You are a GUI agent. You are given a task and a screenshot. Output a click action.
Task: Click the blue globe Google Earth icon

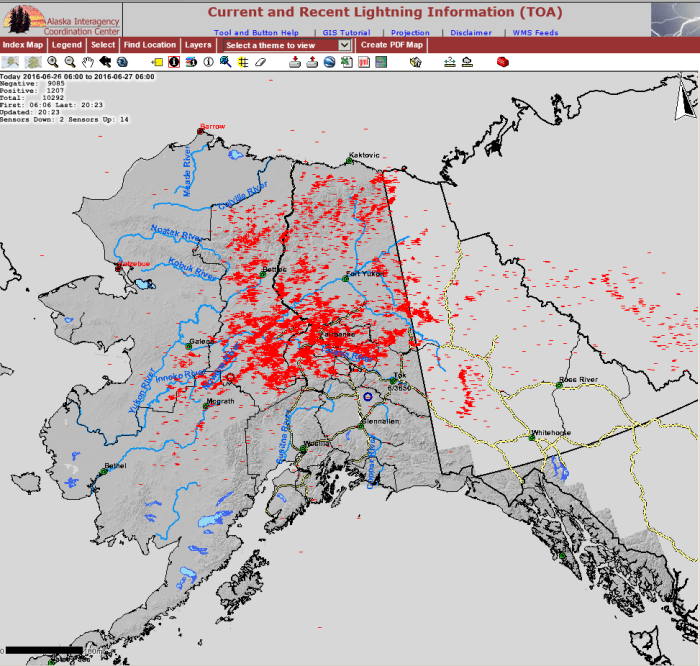pos(329,62)
